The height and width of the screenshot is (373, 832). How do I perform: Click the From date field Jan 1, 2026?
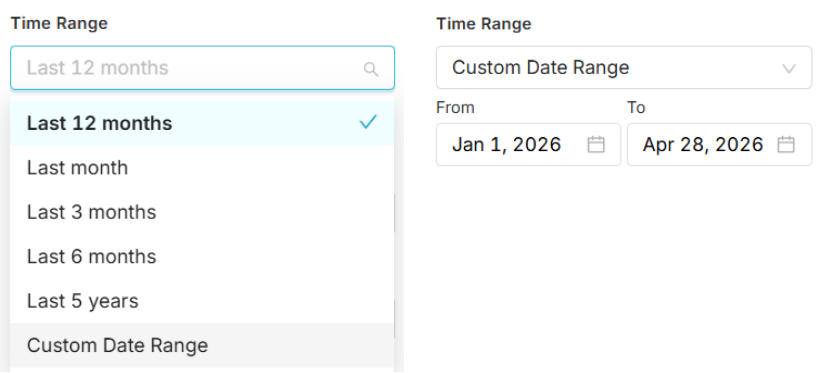pos(528,144)
